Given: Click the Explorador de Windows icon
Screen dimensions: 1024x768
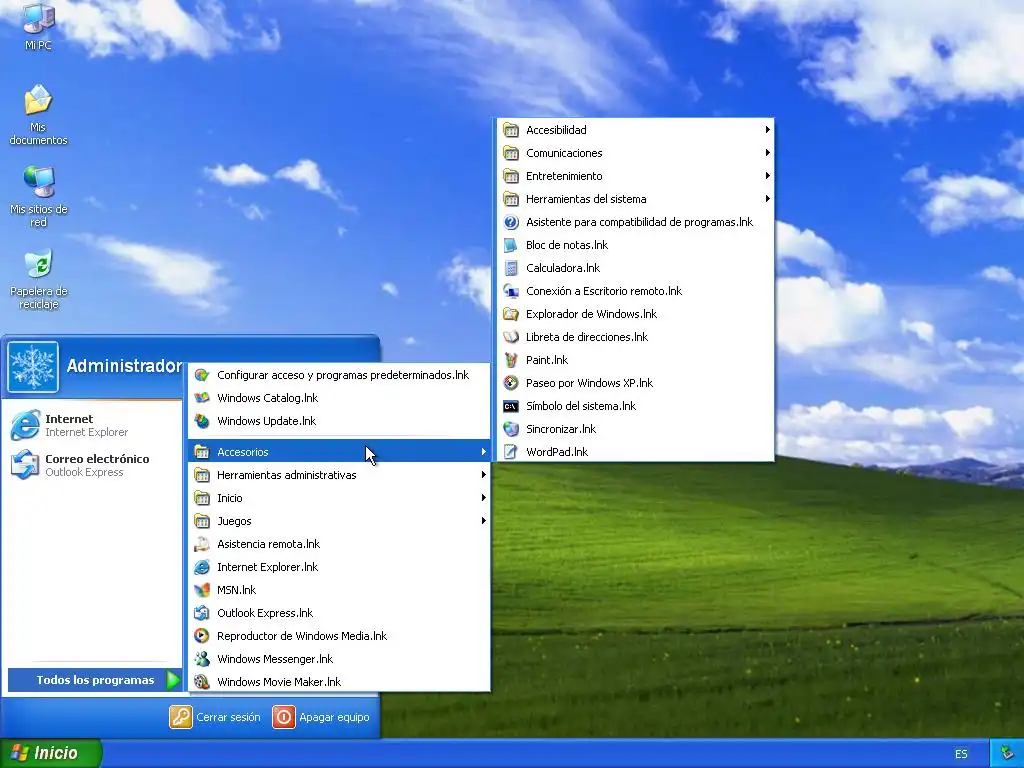Looking at the screenshot, I should [511, 314].
